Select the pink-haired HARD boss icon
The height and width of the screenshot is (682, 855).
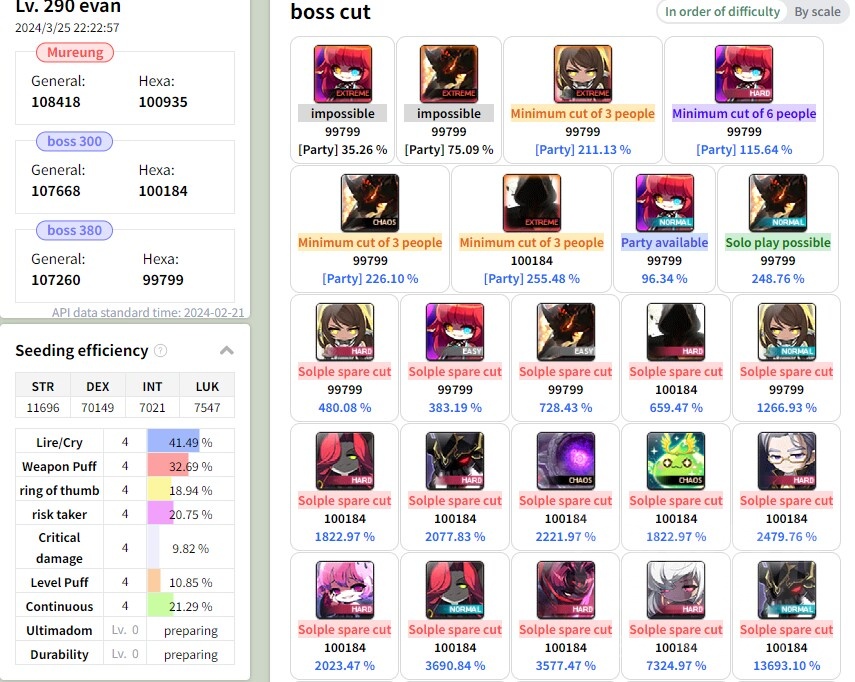(x=345, y=590)
